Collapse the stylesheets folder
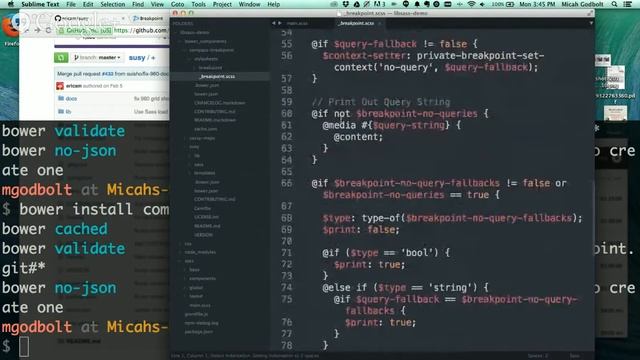 click(x=206, y=59)
